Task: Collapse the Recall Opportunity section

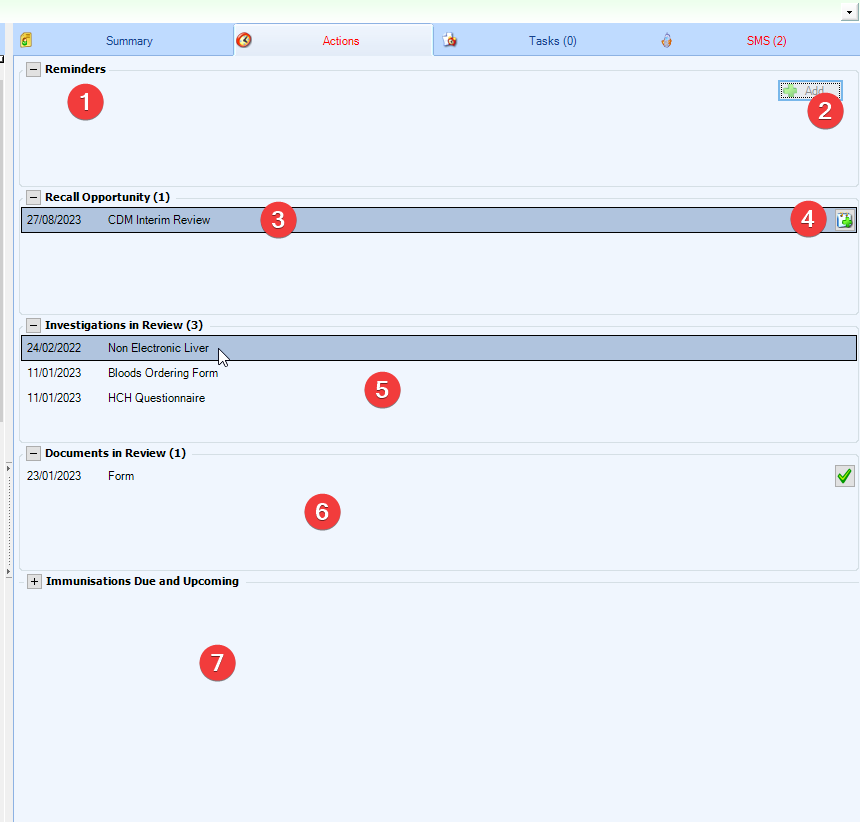Action: click(x=34, y=197)
